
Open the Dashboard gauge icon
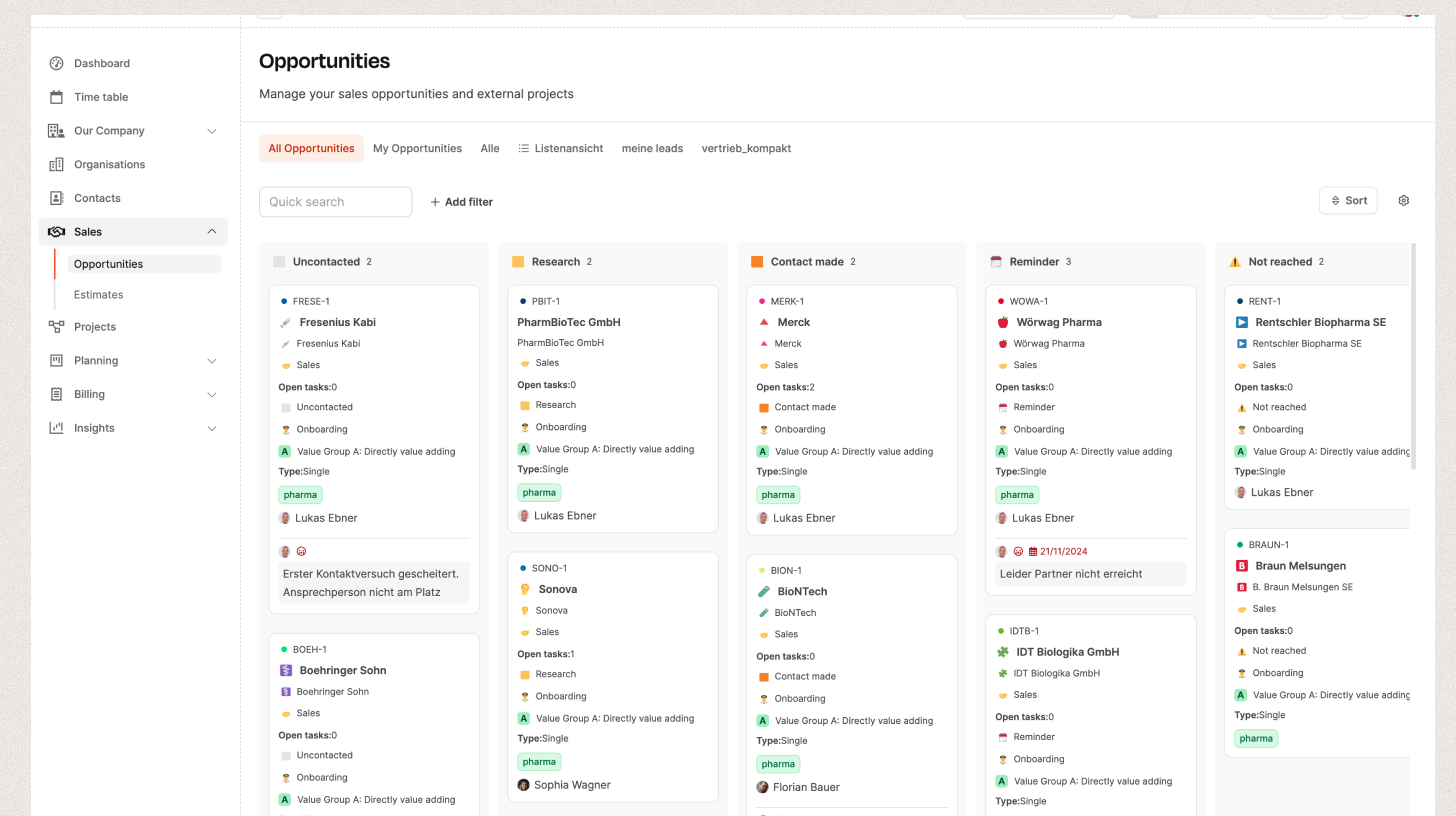(56, 63)
